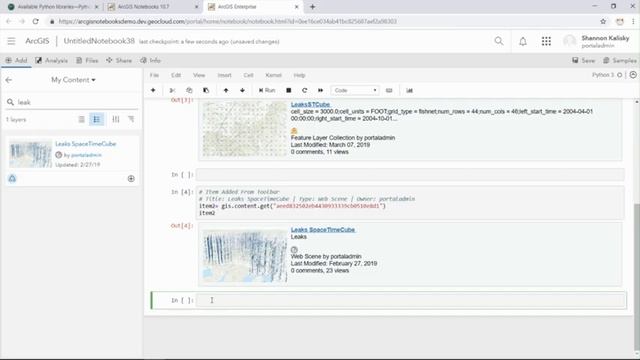Switch to the Available Python libraries browser tab
This screenshot has height=360, width=640.
pyautogui.click(x=53, y=7)
